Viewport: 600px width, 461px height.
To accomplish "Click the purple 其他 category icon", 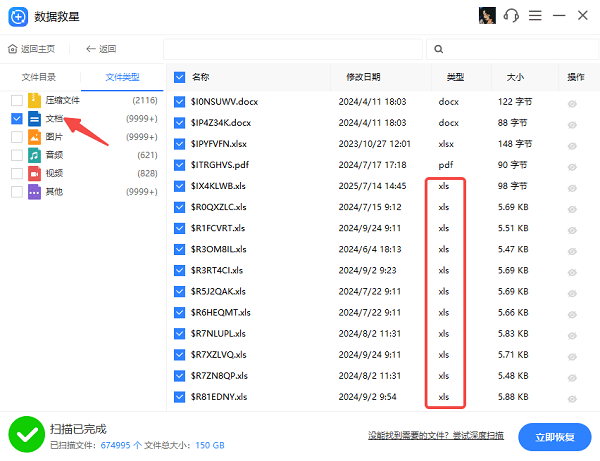I will [34, 191].
